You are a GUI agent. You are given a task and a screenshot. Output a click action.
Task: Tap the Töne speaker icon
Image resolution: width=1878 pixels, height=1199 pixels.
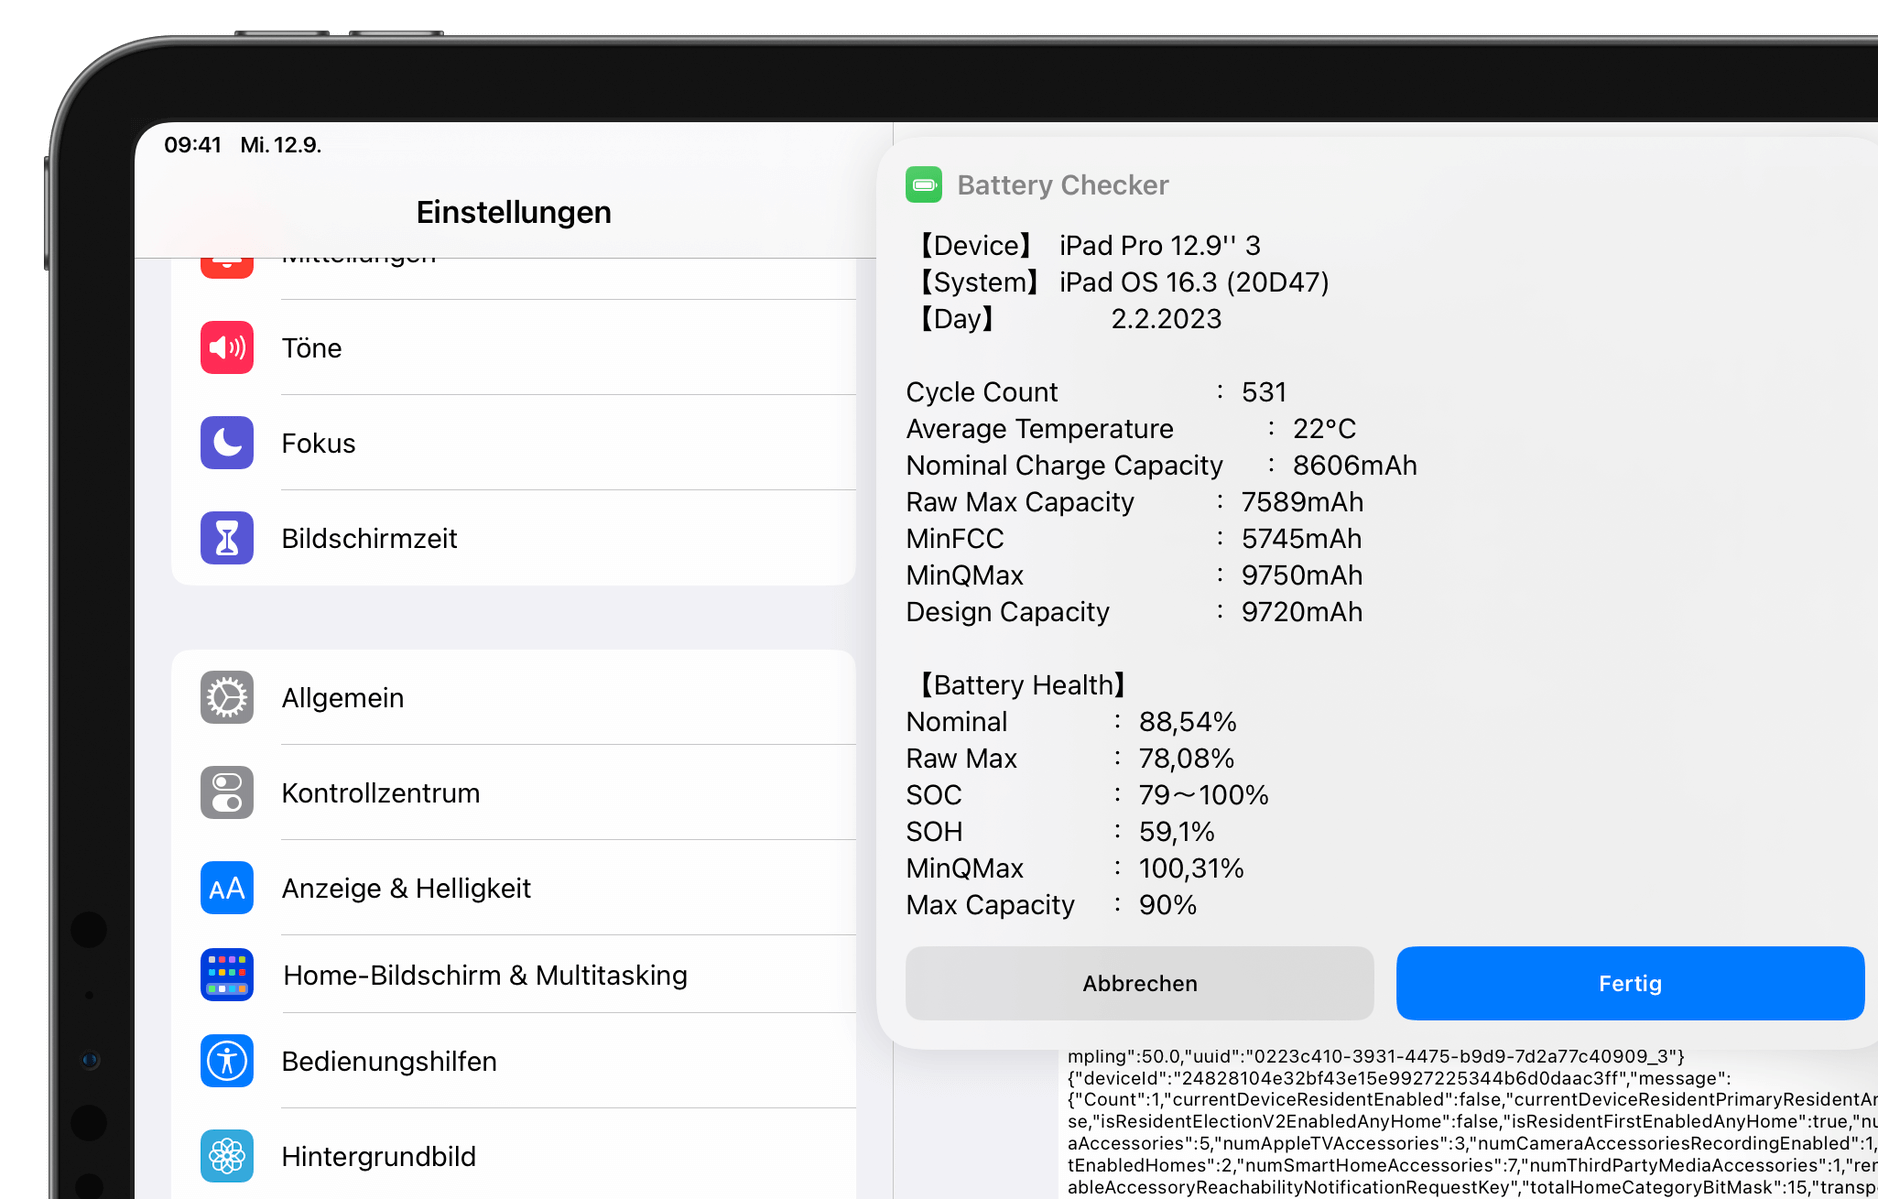click(227, 347)
